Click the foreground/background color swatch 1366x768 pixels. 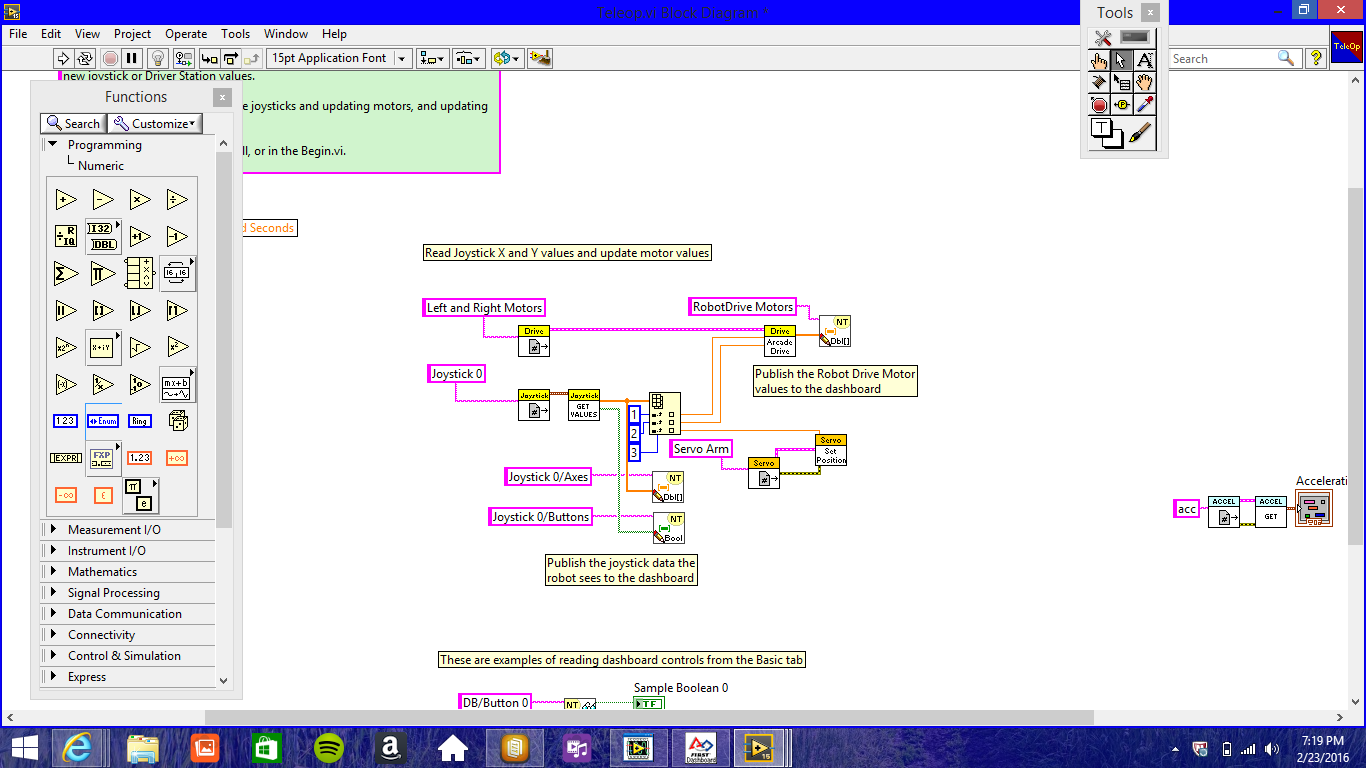(x=1107, y=133)
